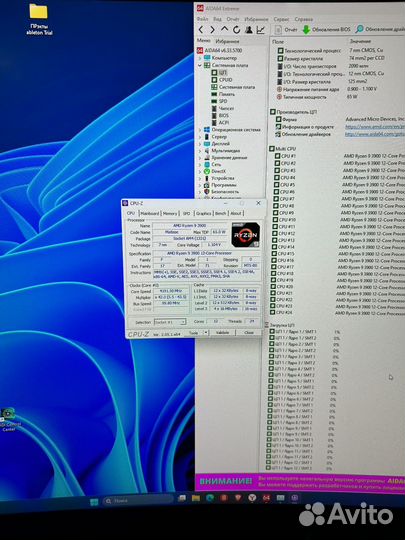Viewport: 405px width, 540px height.
Task: Click the Значение column header
Action: (x=360, y=41)
